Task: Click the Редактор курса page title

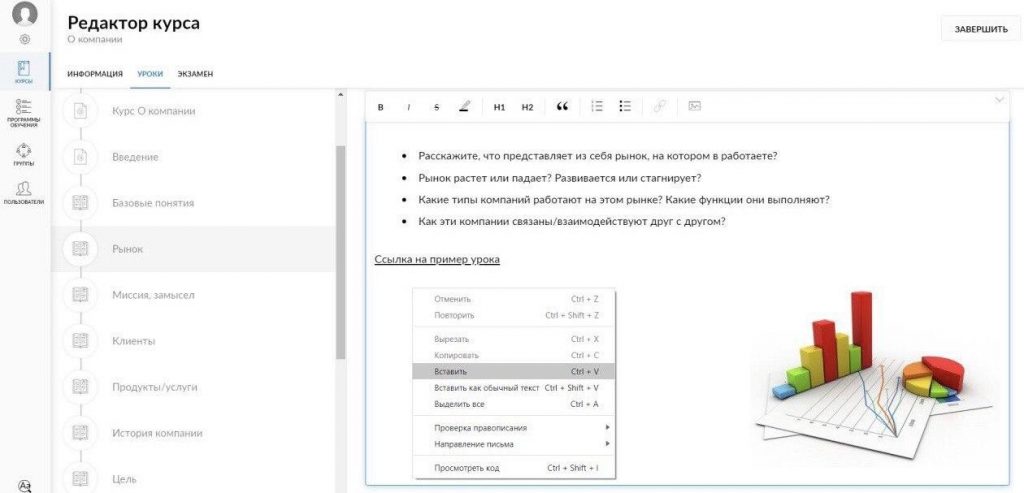Action: coord(133,23)
